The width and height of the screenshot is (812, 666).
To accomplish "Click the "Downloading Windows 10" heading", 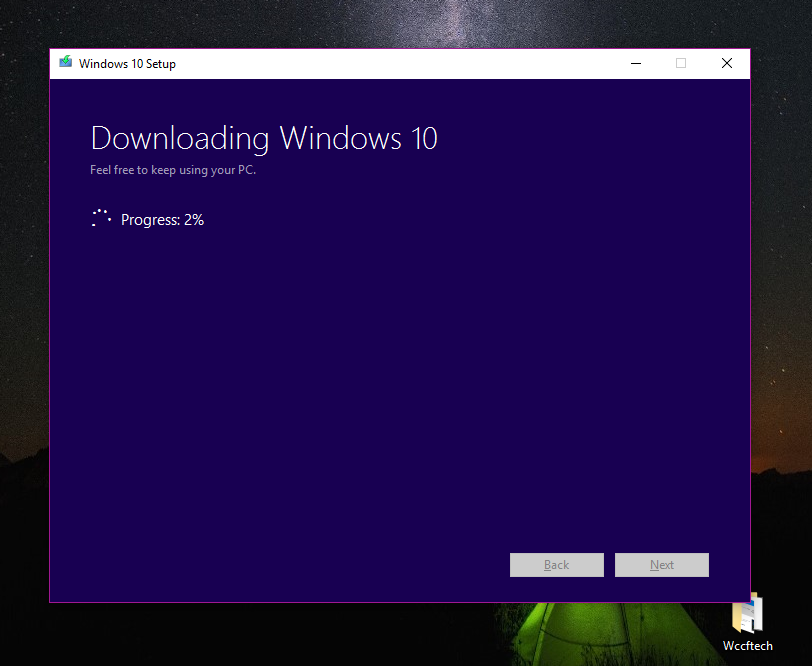I will [x=264, y=138].
